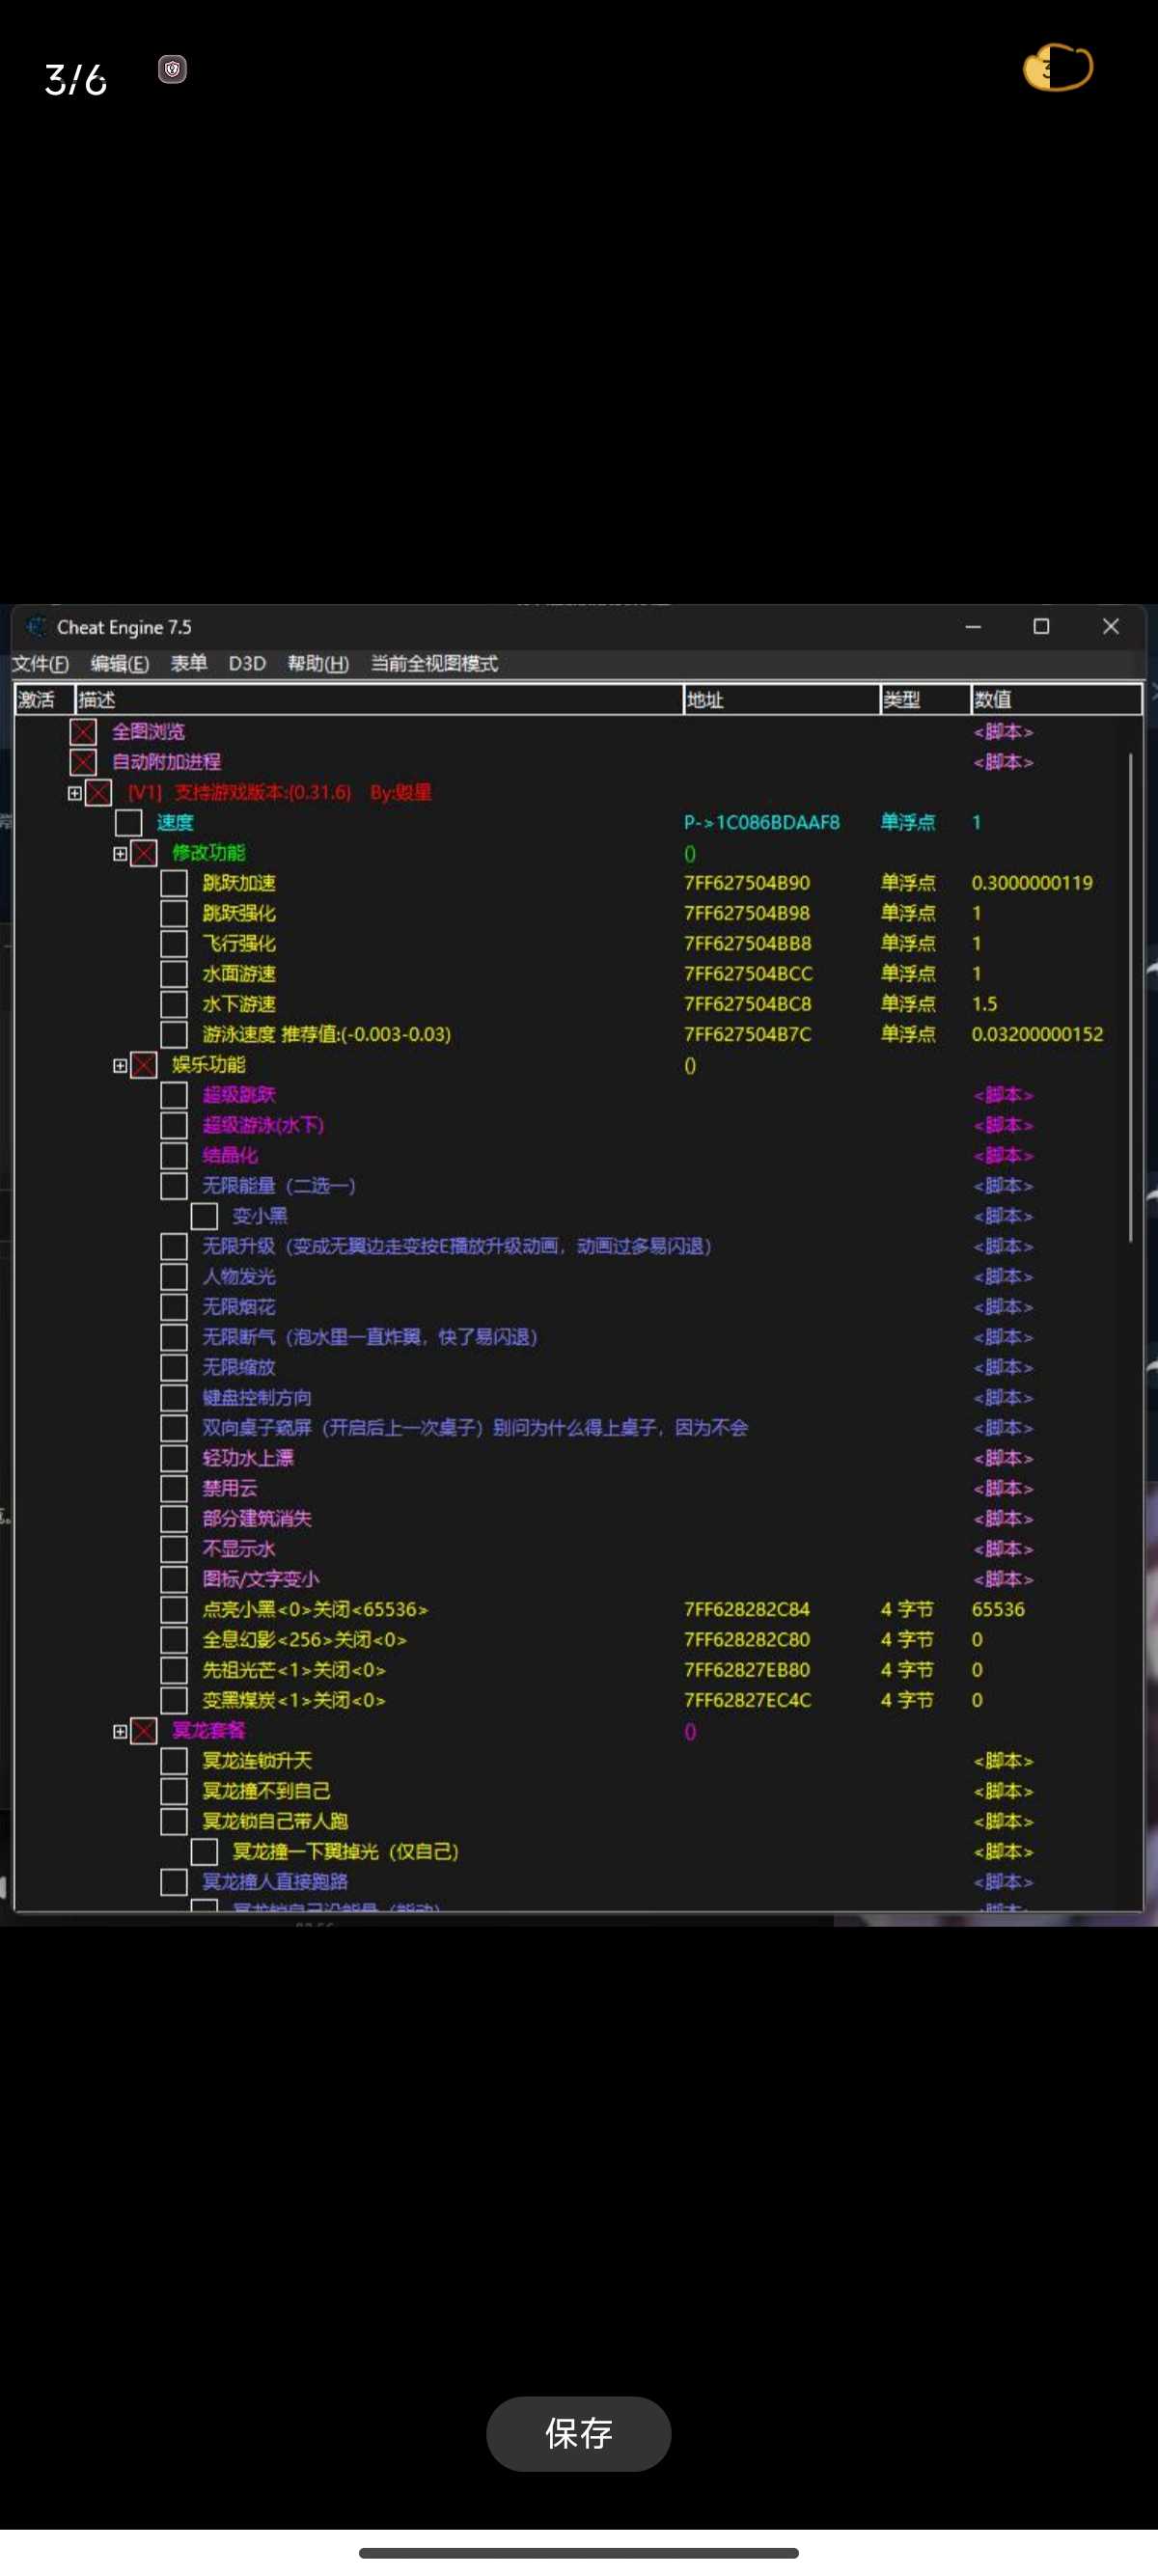The image size is (1158, 2576).
Task: Tap the yellow round icon at top right
Action: [1058, 67]
